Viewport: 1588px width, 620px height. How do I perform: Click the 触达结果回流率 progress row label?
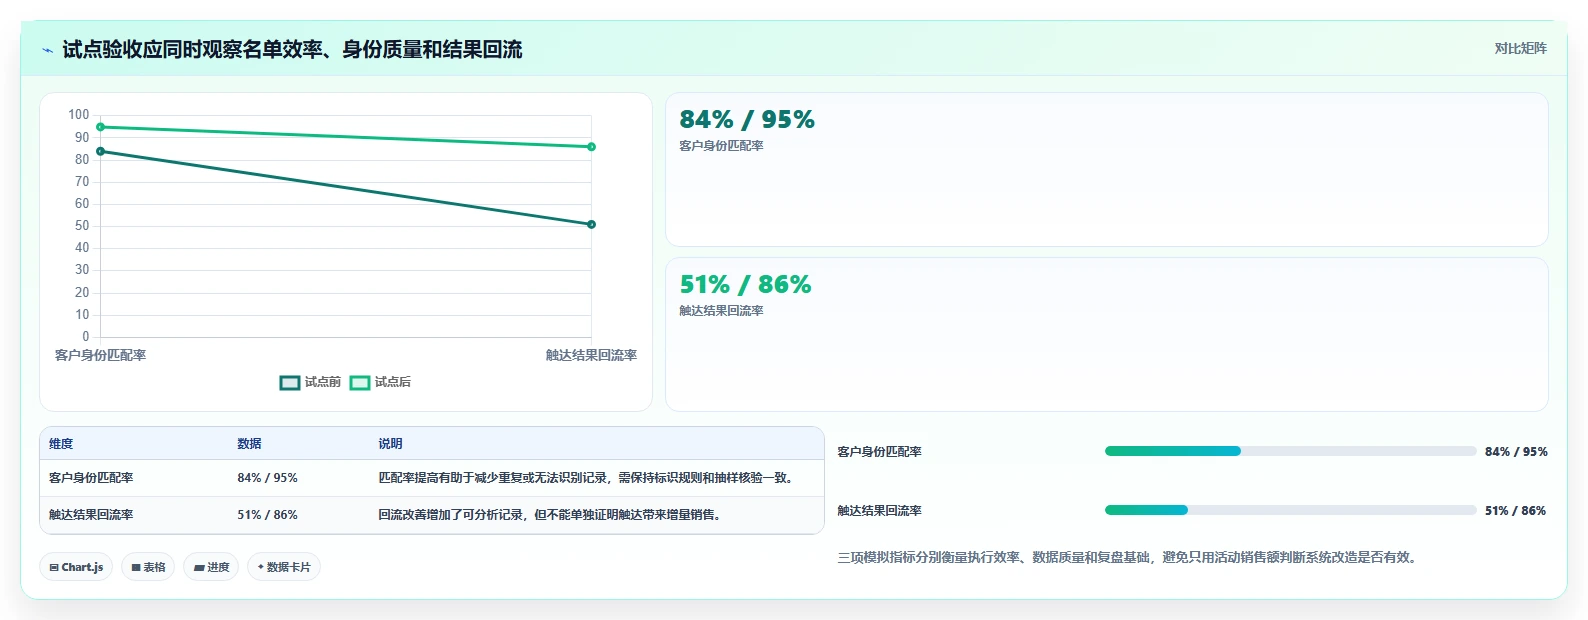coord(879,511)
